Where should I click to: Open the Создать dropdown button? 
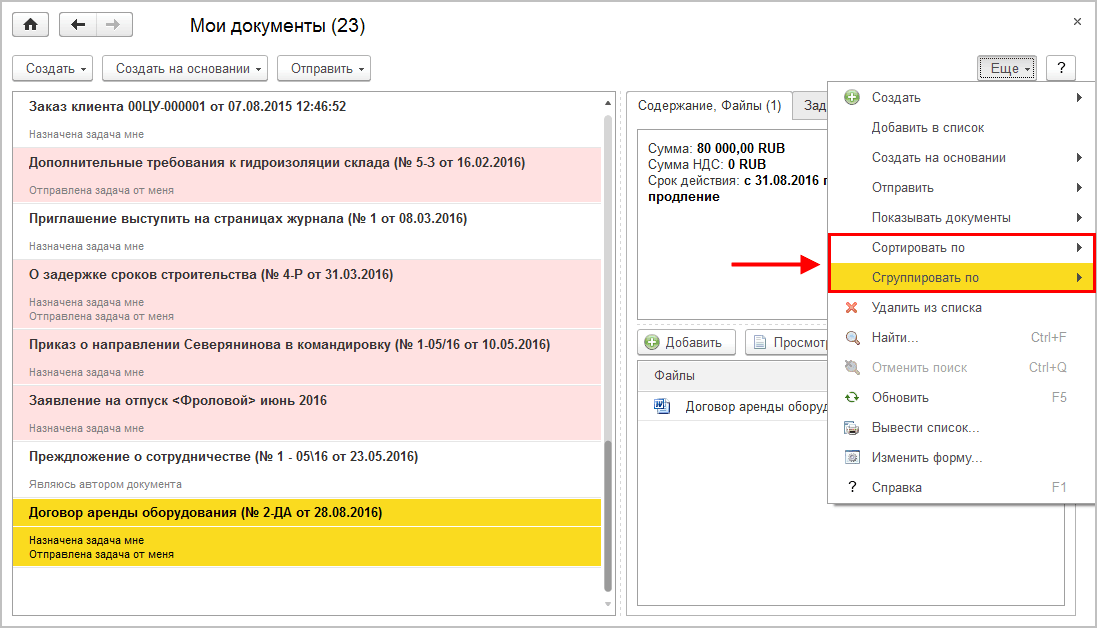[x=53, y=69]
